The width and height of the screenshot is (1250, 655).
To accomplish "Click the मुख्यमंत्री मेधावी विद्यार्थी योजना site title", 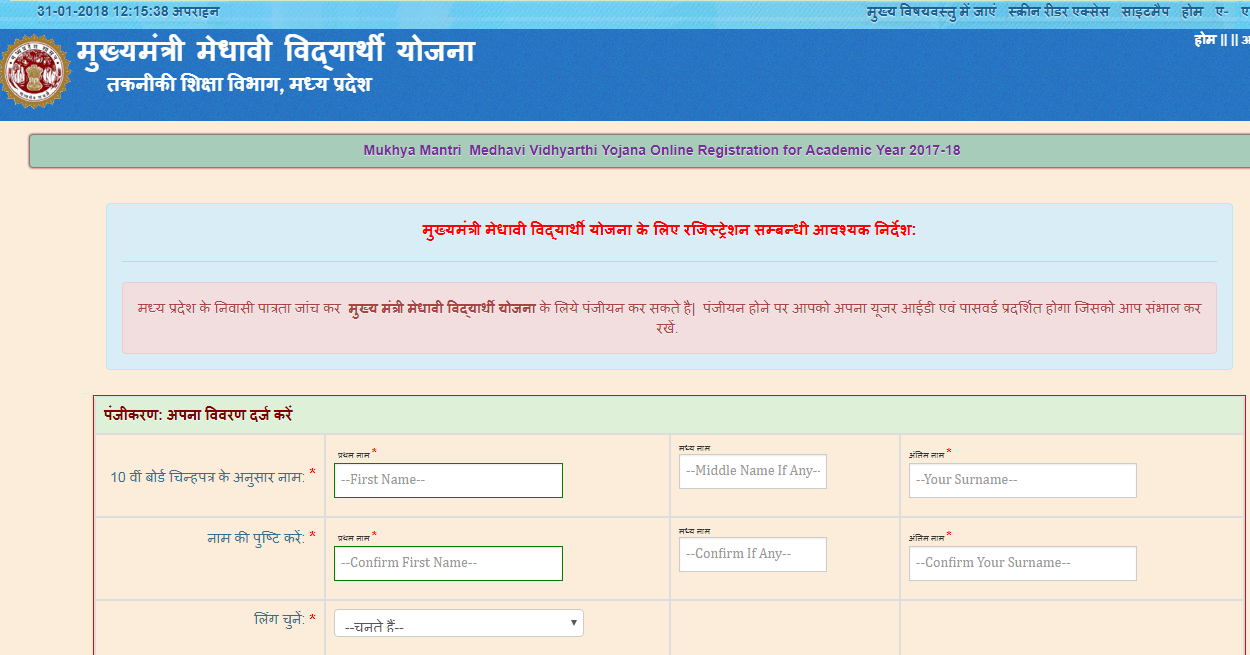I will coord(276,52).
